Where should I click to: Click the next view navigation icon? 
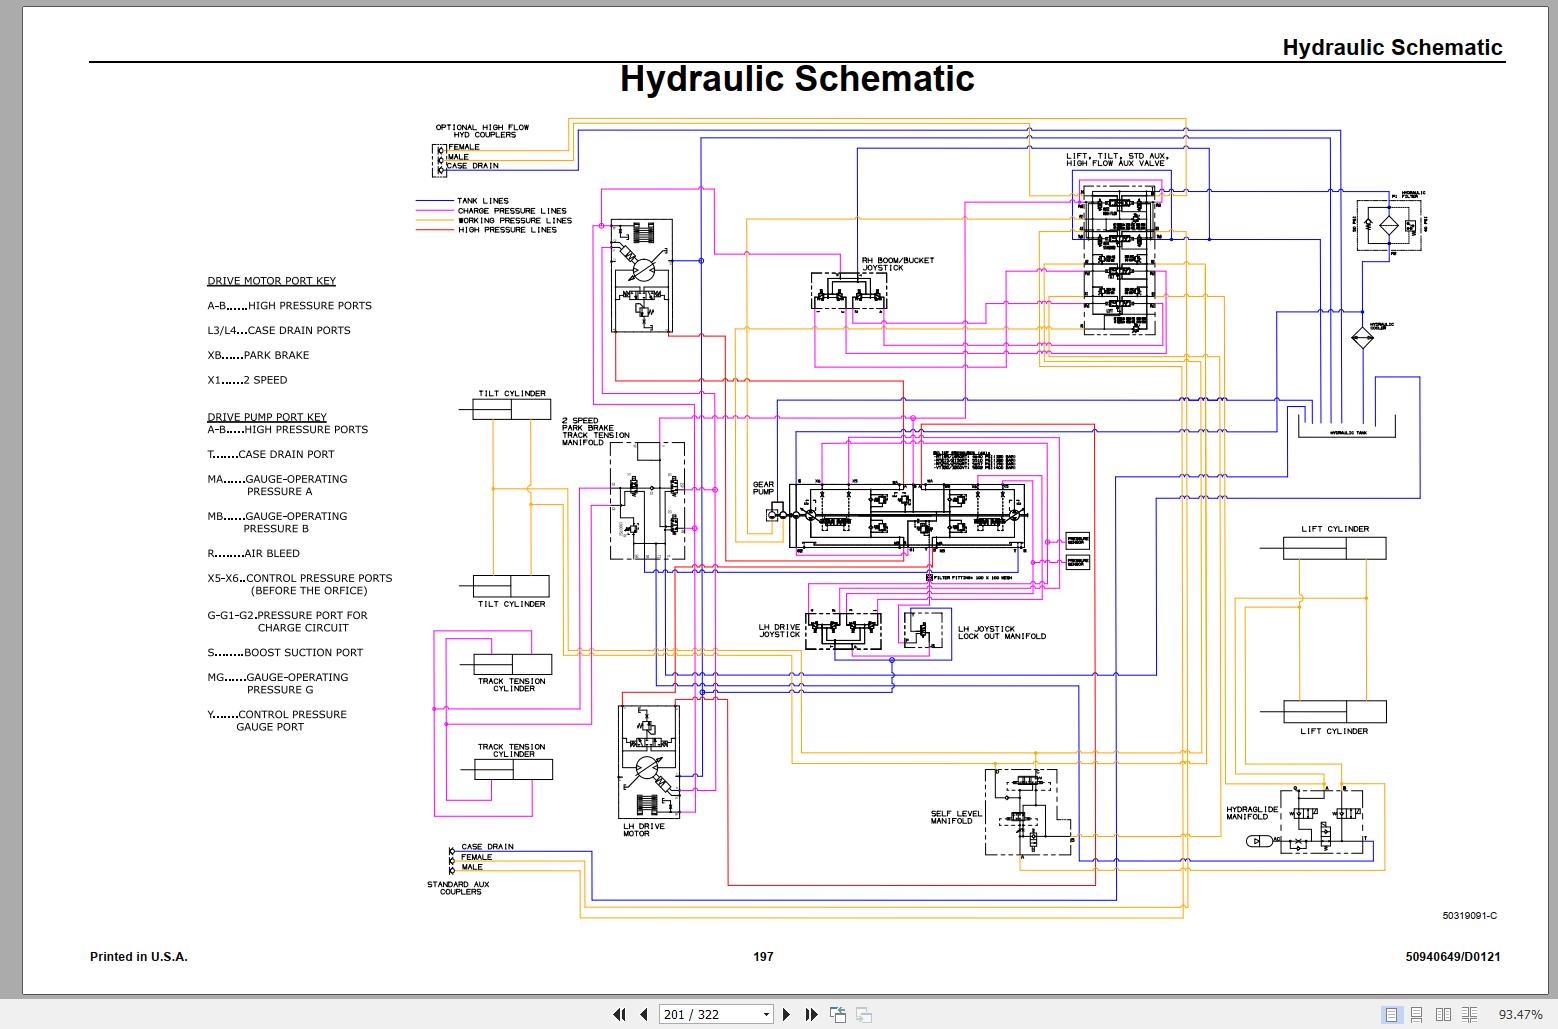coord(863,1014)
